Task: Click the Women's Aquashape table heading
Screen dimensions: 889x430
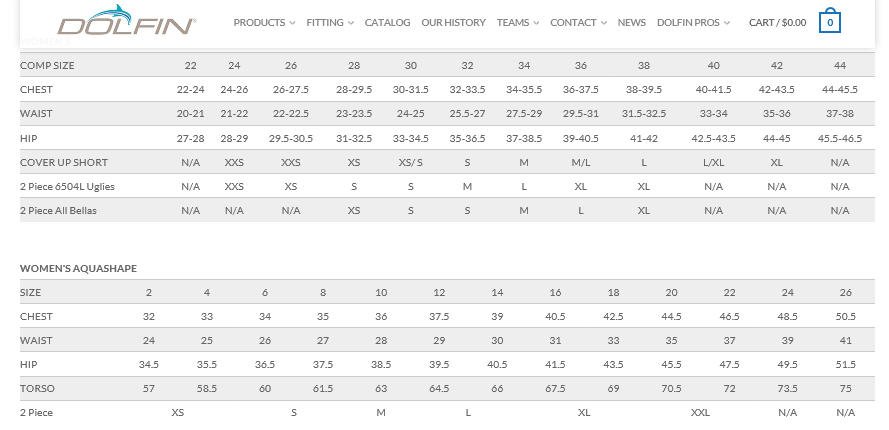Action: (78, 268)
